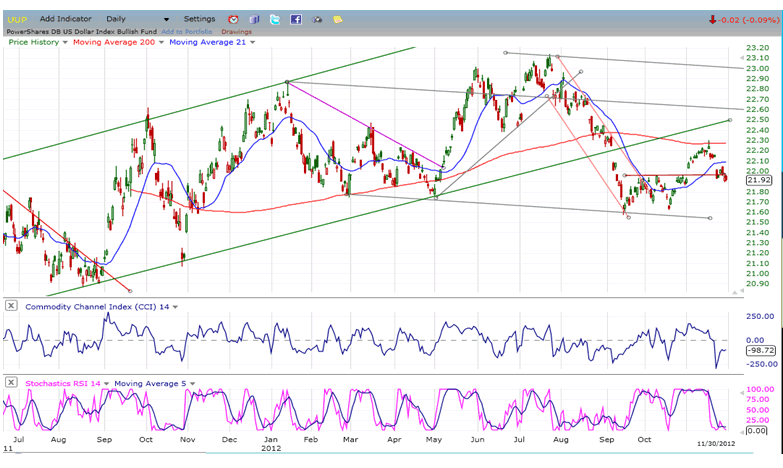Screen dimensions: 783x468
Task: Click the book icon in toolbar
Action: coord(254,19)
